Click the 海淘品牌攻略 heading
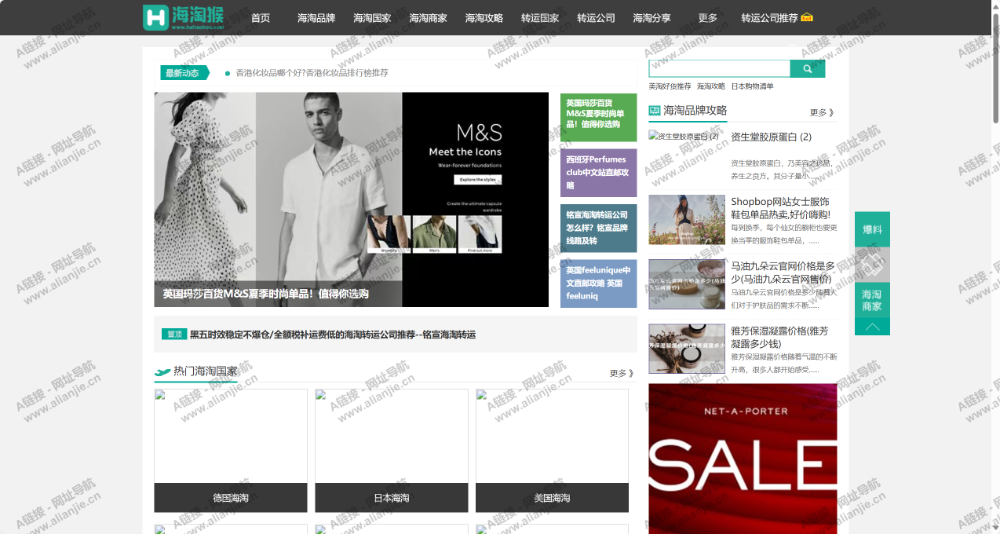This screenshot has width=1000, height=534. point(695,110)
